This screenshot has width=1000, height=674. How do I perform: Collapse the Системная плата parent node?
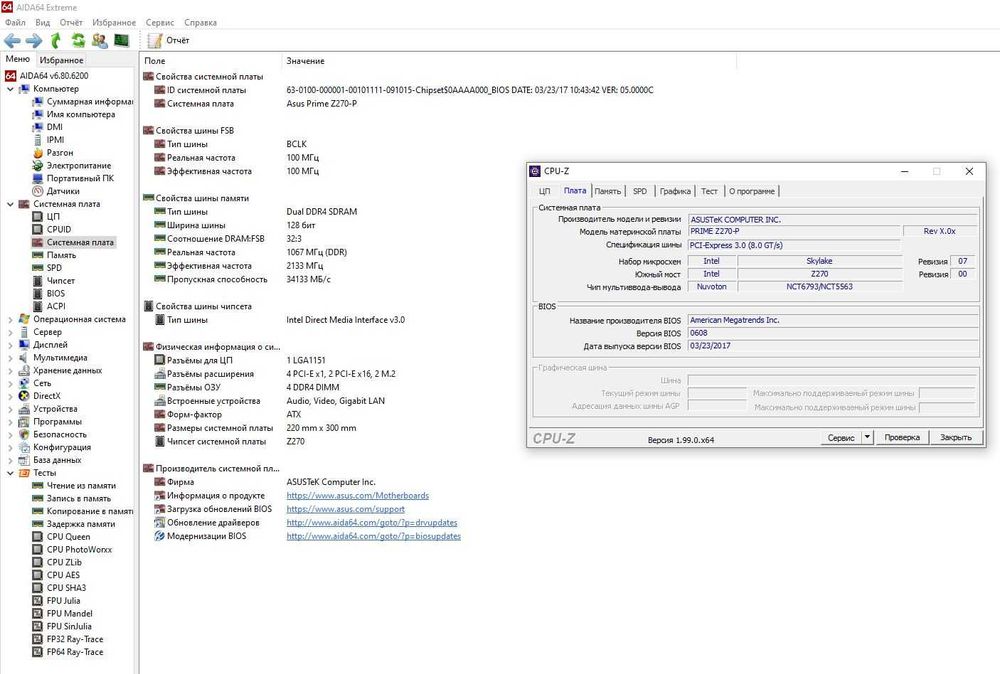tap(10, 204)
